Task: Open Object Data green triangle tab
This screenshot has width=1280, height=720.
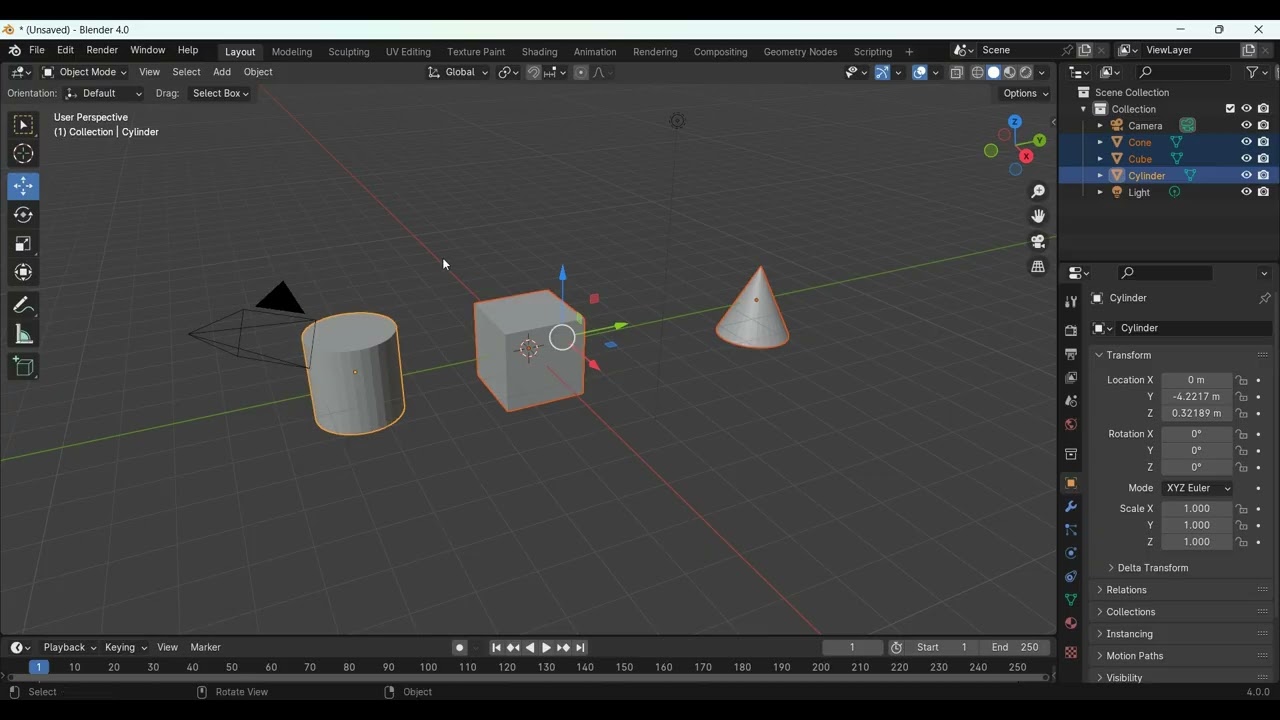Action: click(x=1071, y=600)
